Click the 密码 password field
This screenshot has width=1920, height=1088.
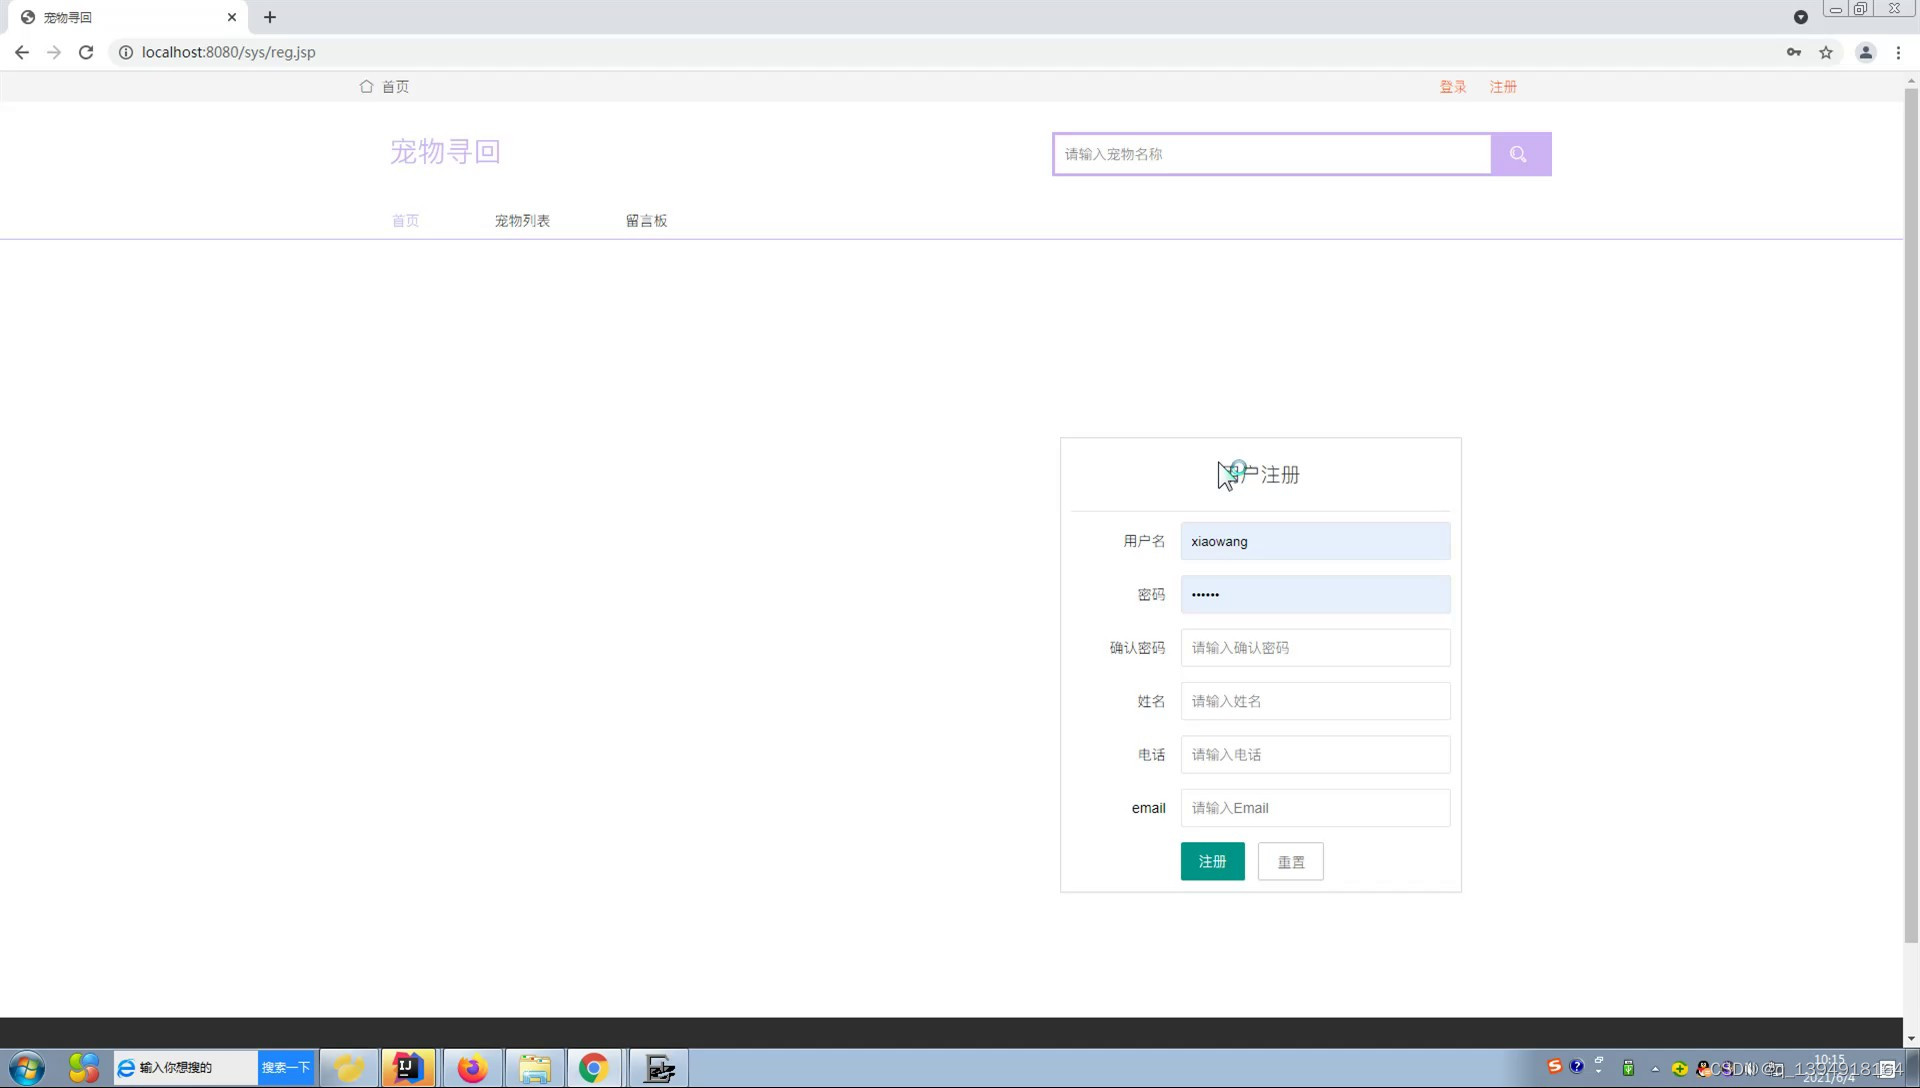[x=1315, y=594]
